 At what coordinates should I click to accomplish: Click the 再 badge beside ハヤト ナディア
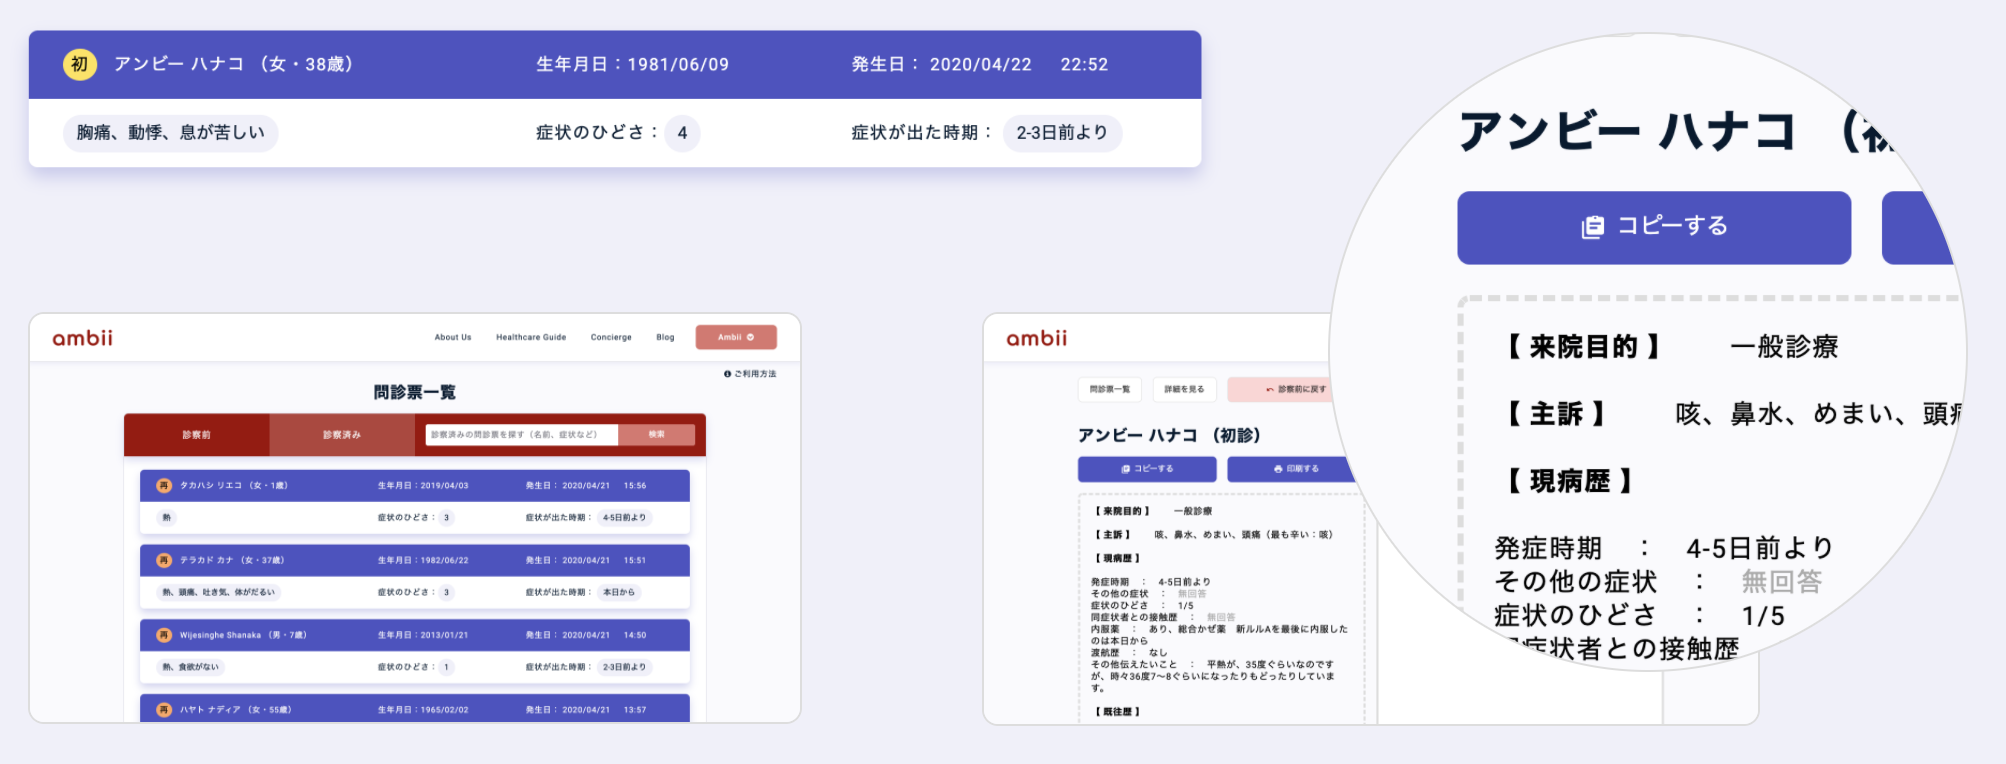(164, 710)
